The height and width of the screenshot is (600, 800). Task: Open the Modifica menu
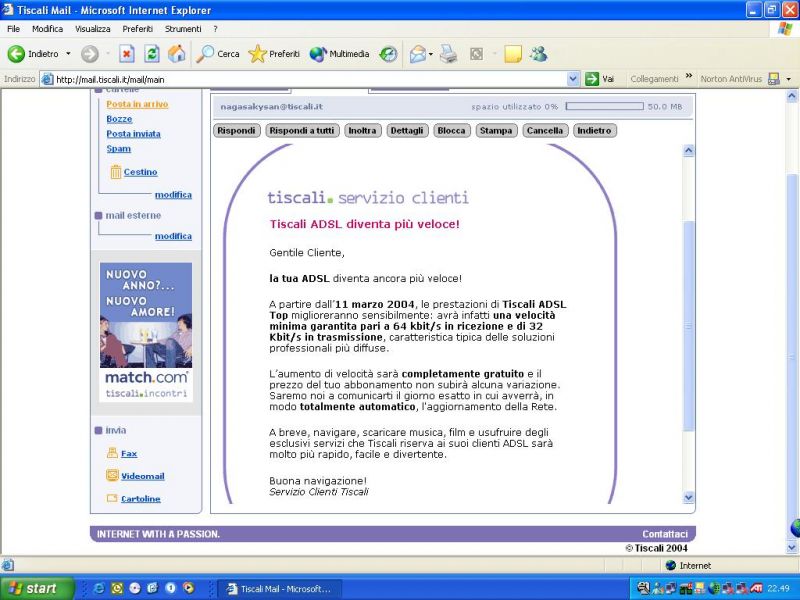click(x=47, y=29)
